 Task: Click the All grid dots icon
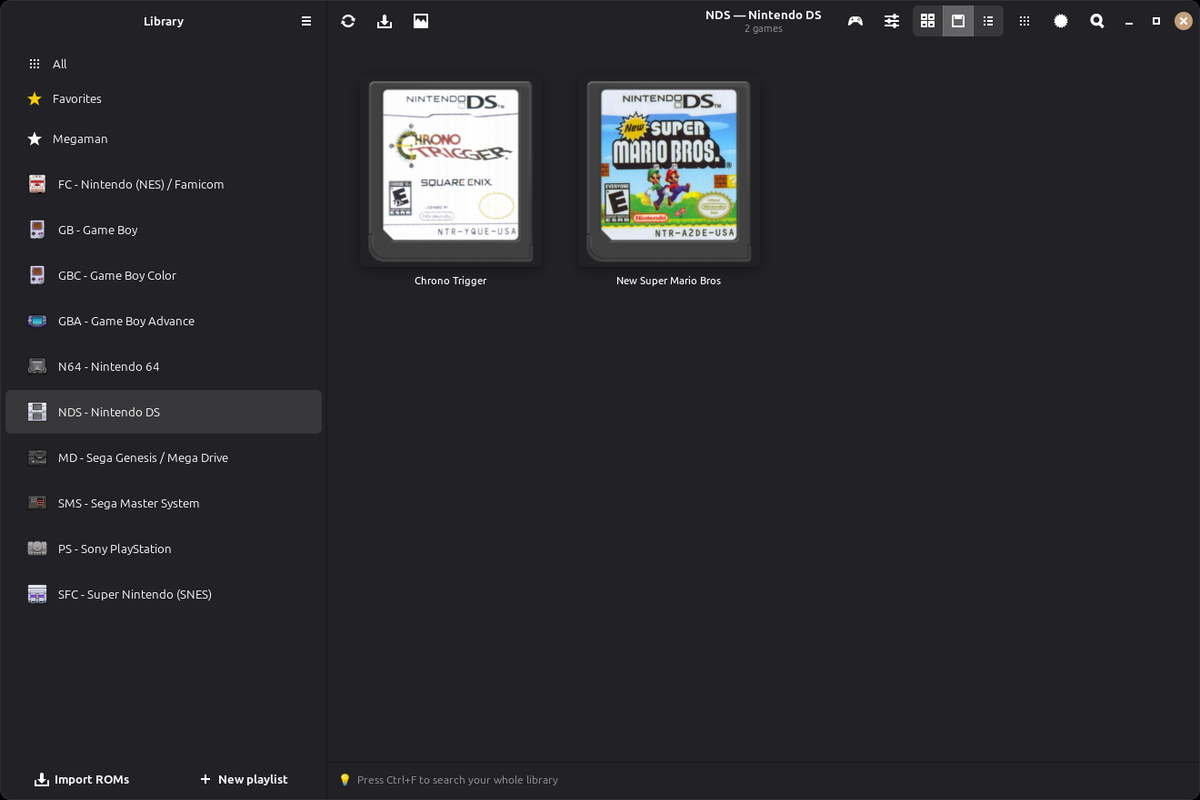tap(35, 64)
